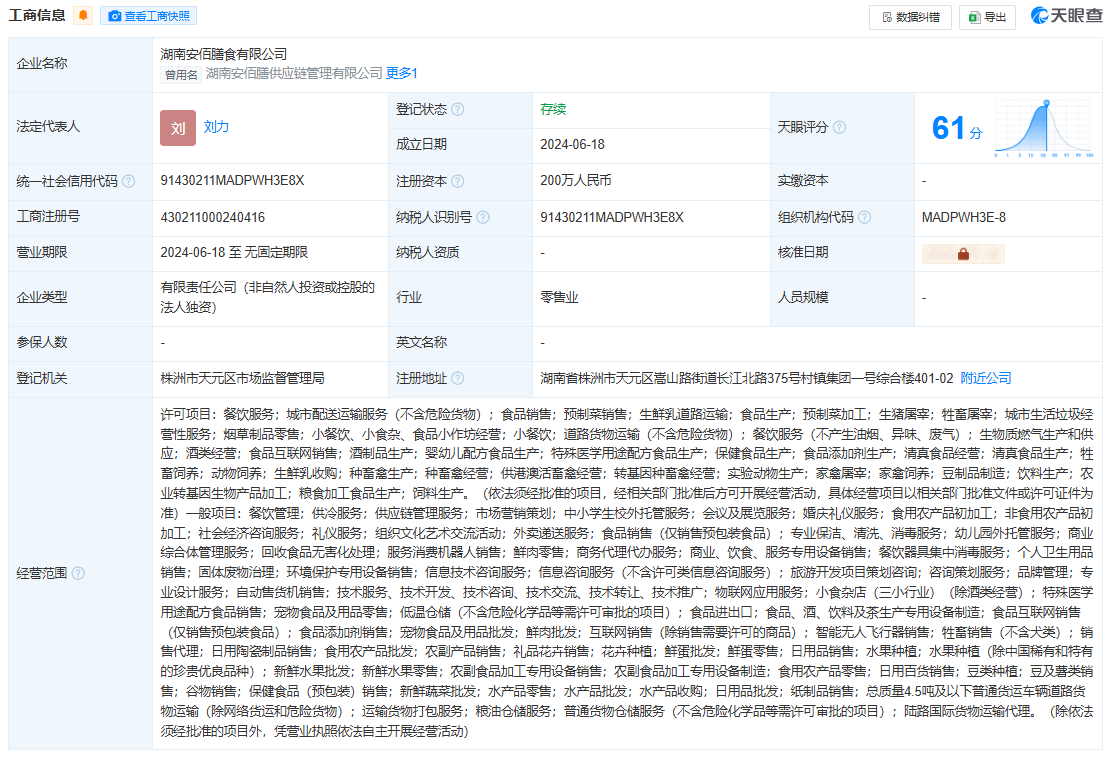The image size is (1115, 758).
Task: Open legal representative 刘力 link
Action: coord(216,127)
